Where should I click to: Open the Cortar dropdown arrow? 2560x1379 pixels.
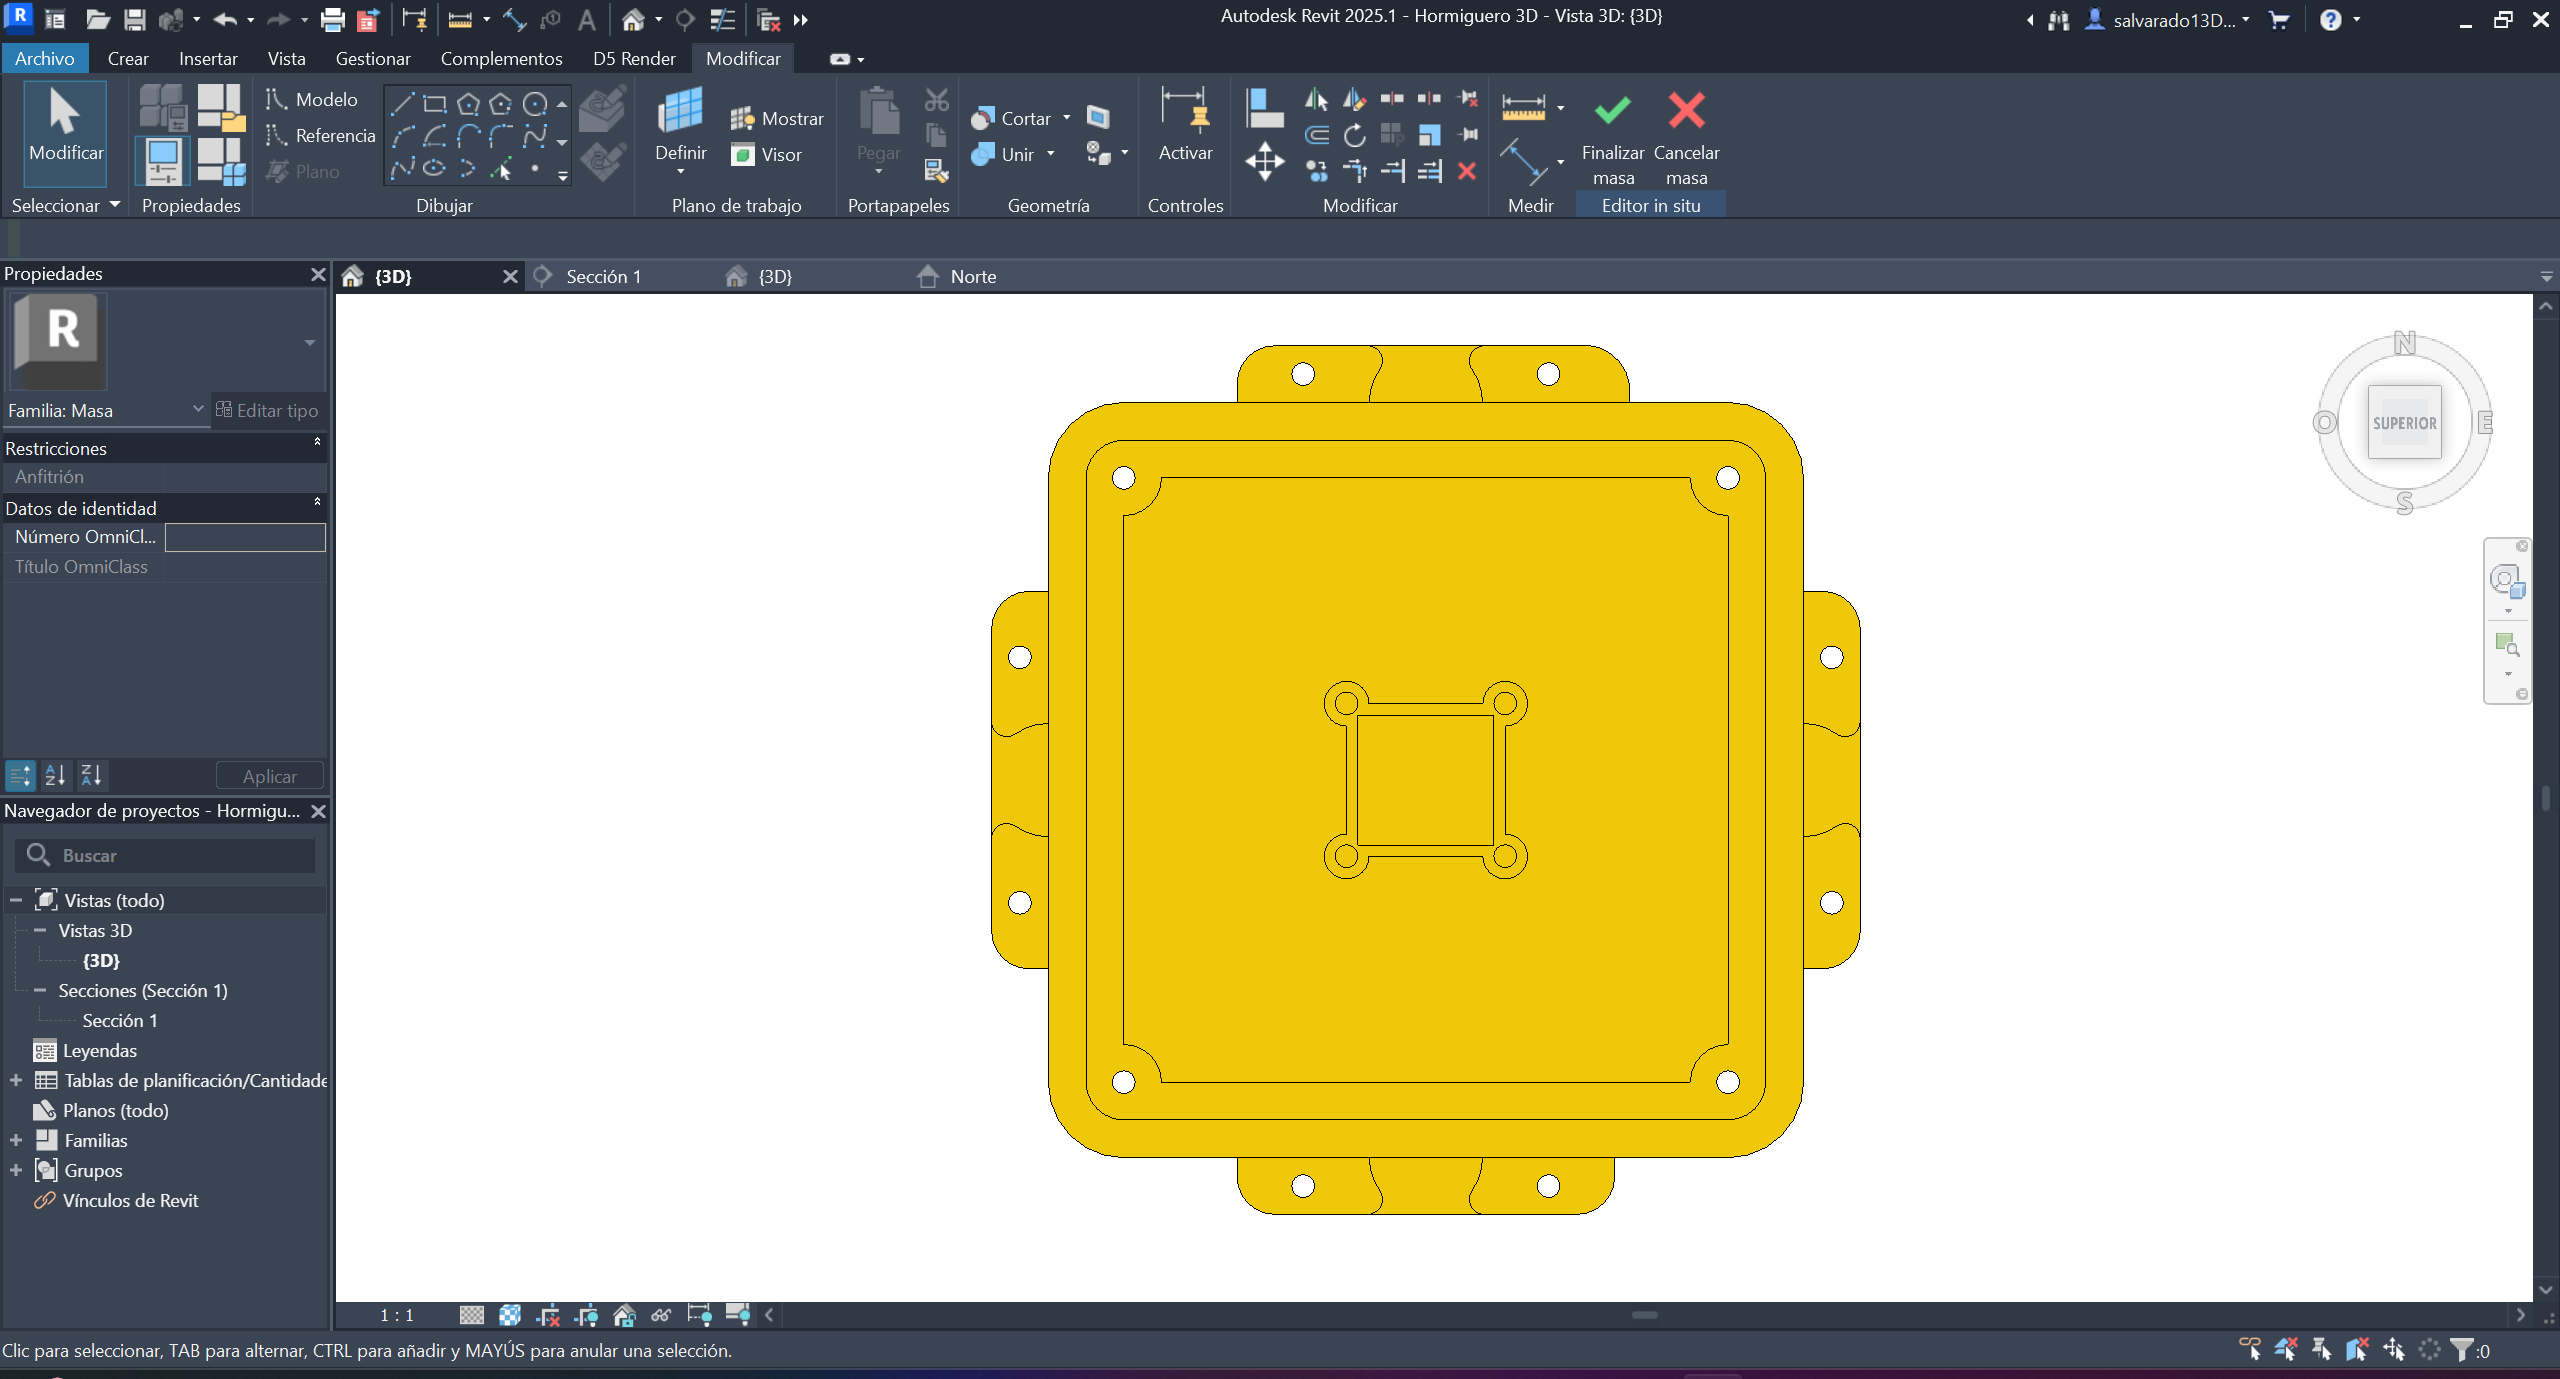tap(1067, 118)
